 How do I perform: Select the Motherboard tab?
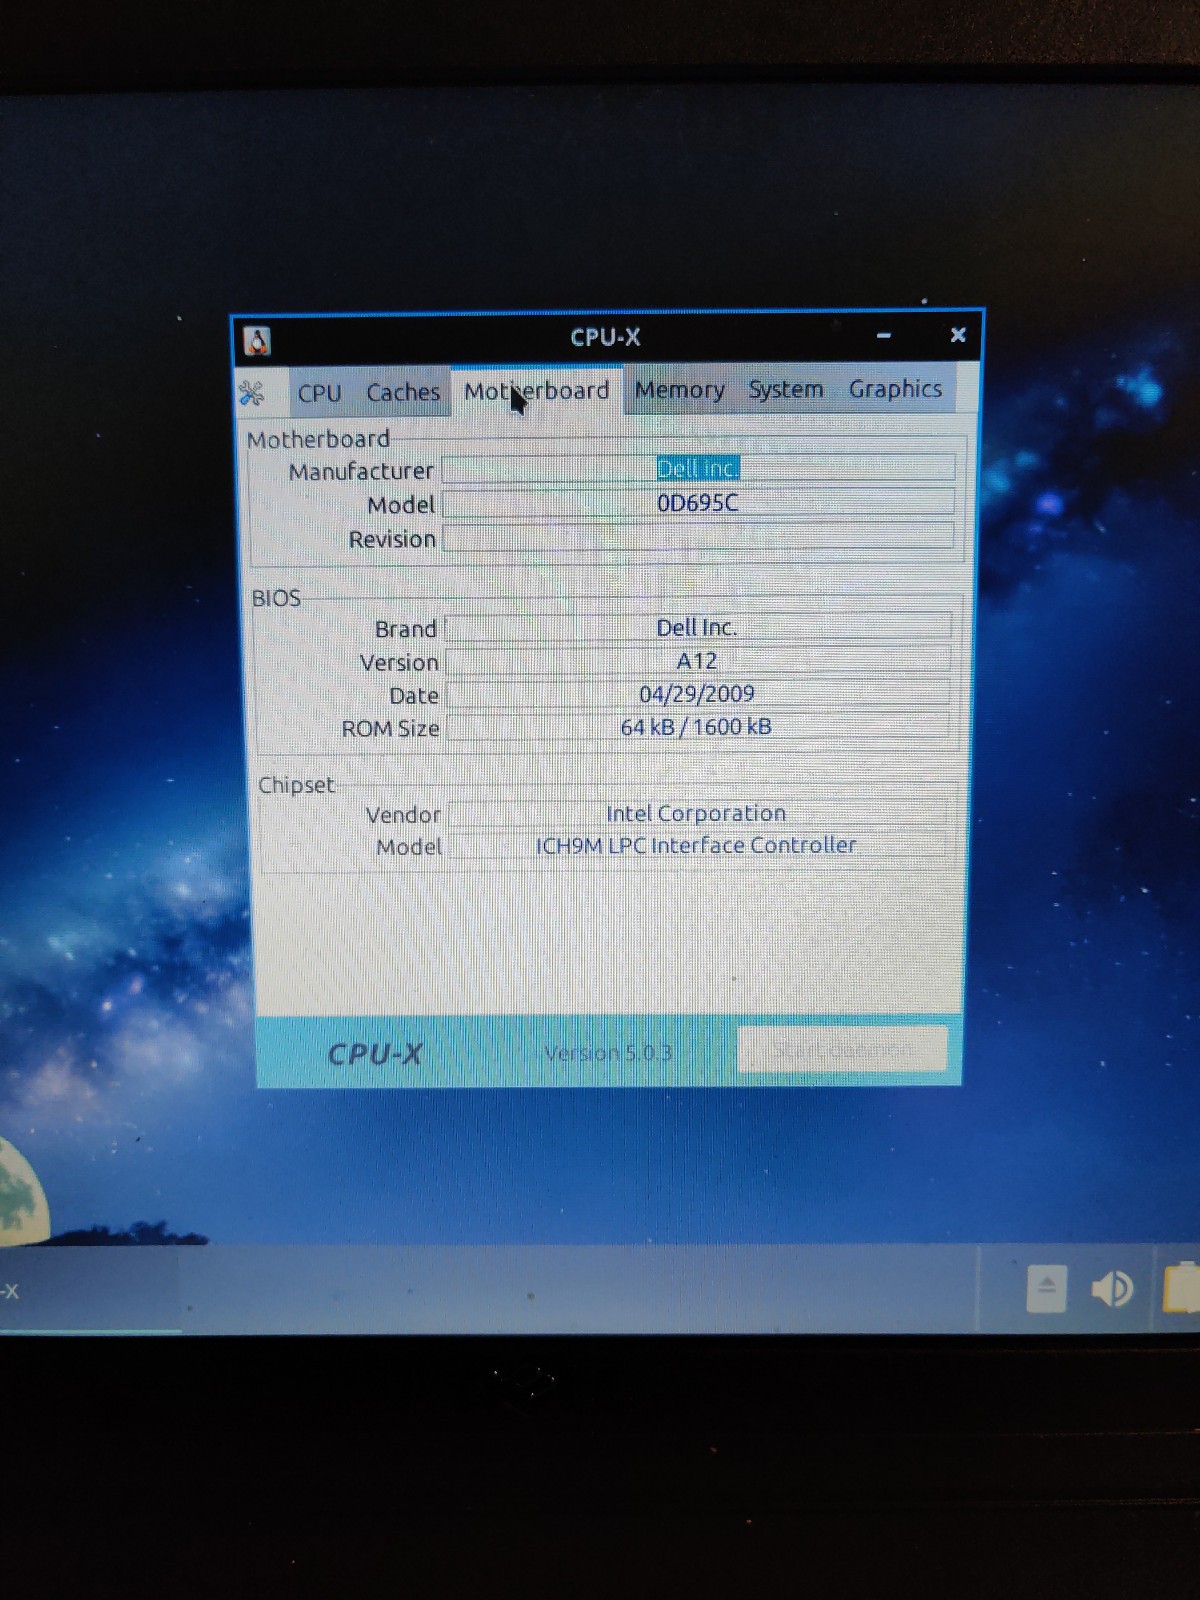536,391
